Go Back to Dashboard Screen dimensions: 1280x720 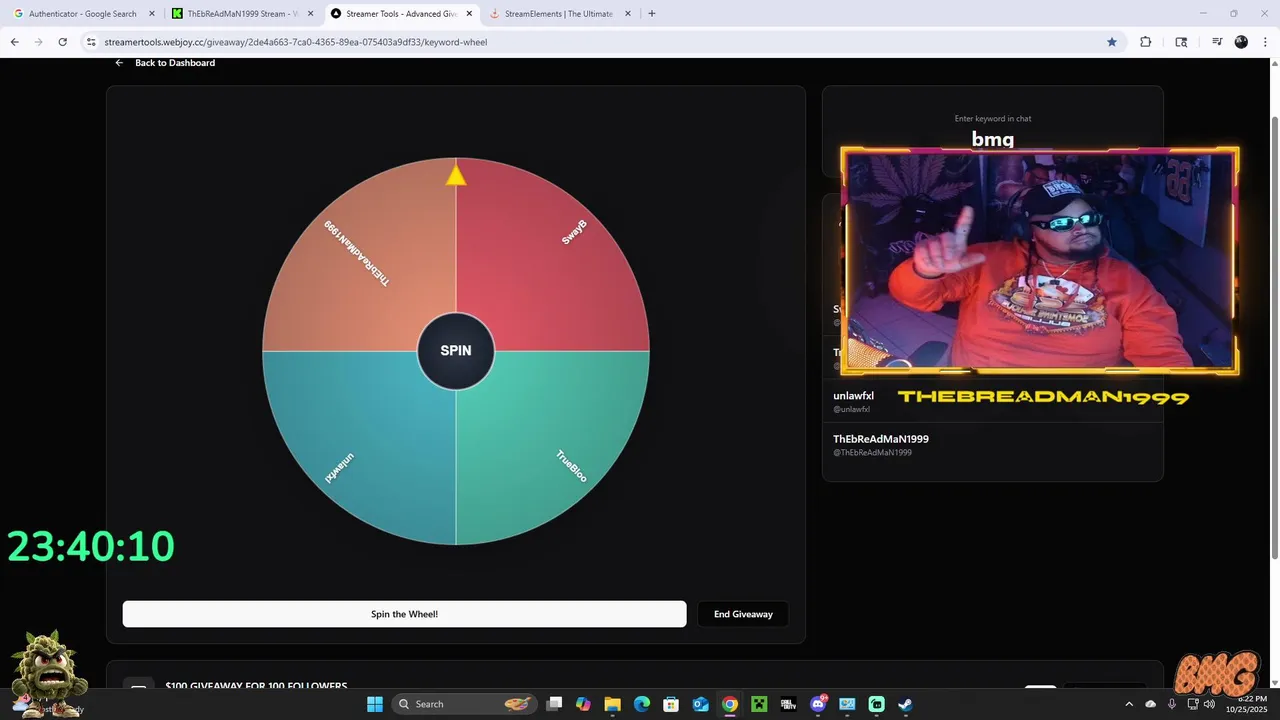click(x=165, y=63)
